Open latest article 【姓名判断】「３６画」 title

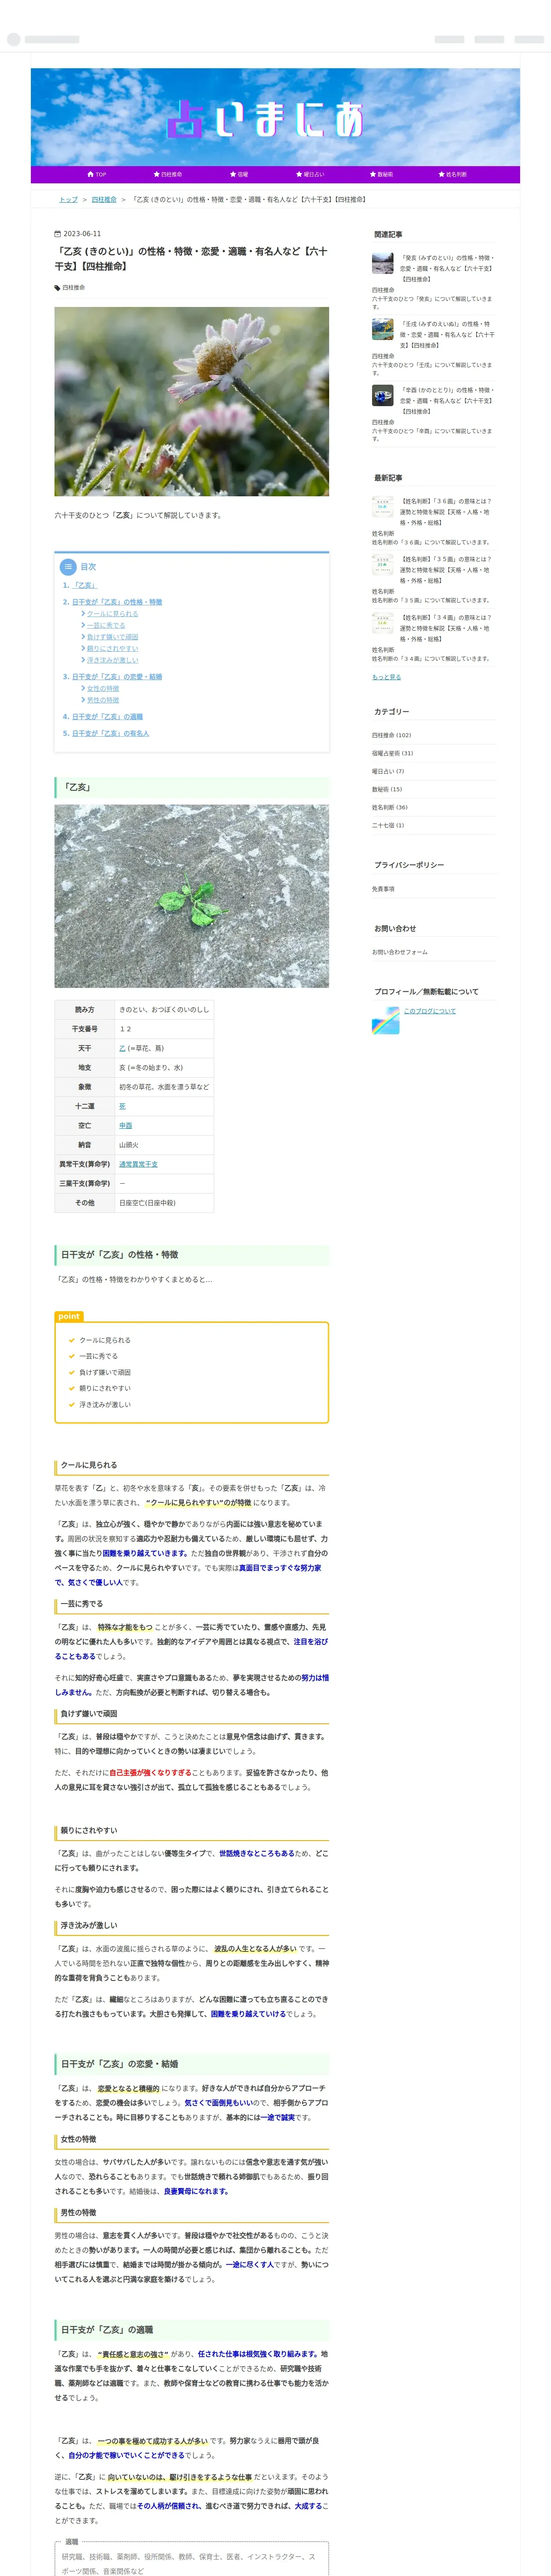click(446, 512)
